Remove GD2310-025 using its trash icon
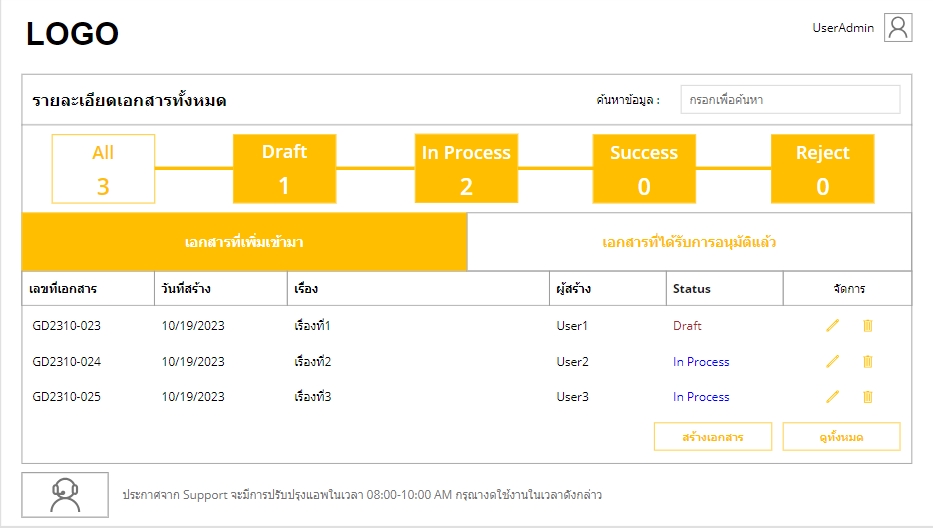The height and width of the screenshot is (528, 933). [x=868, y=396]
